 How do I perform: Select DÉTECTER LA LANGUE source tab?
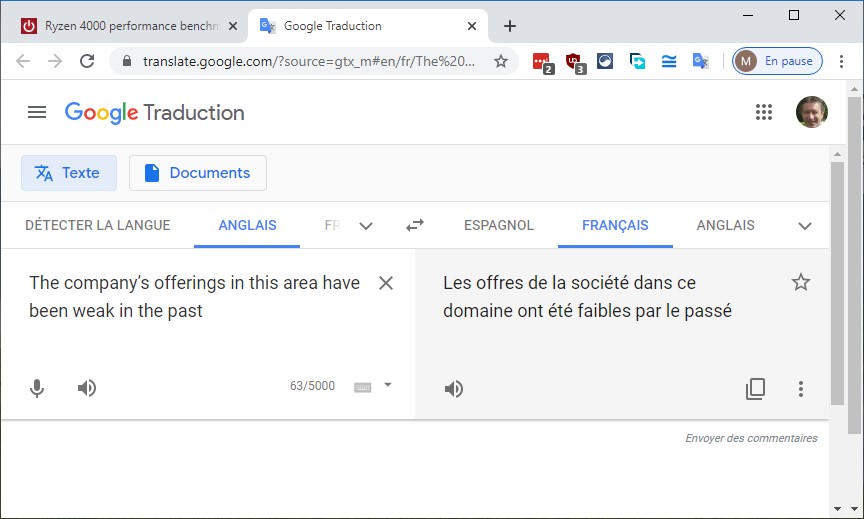point(98,225)
